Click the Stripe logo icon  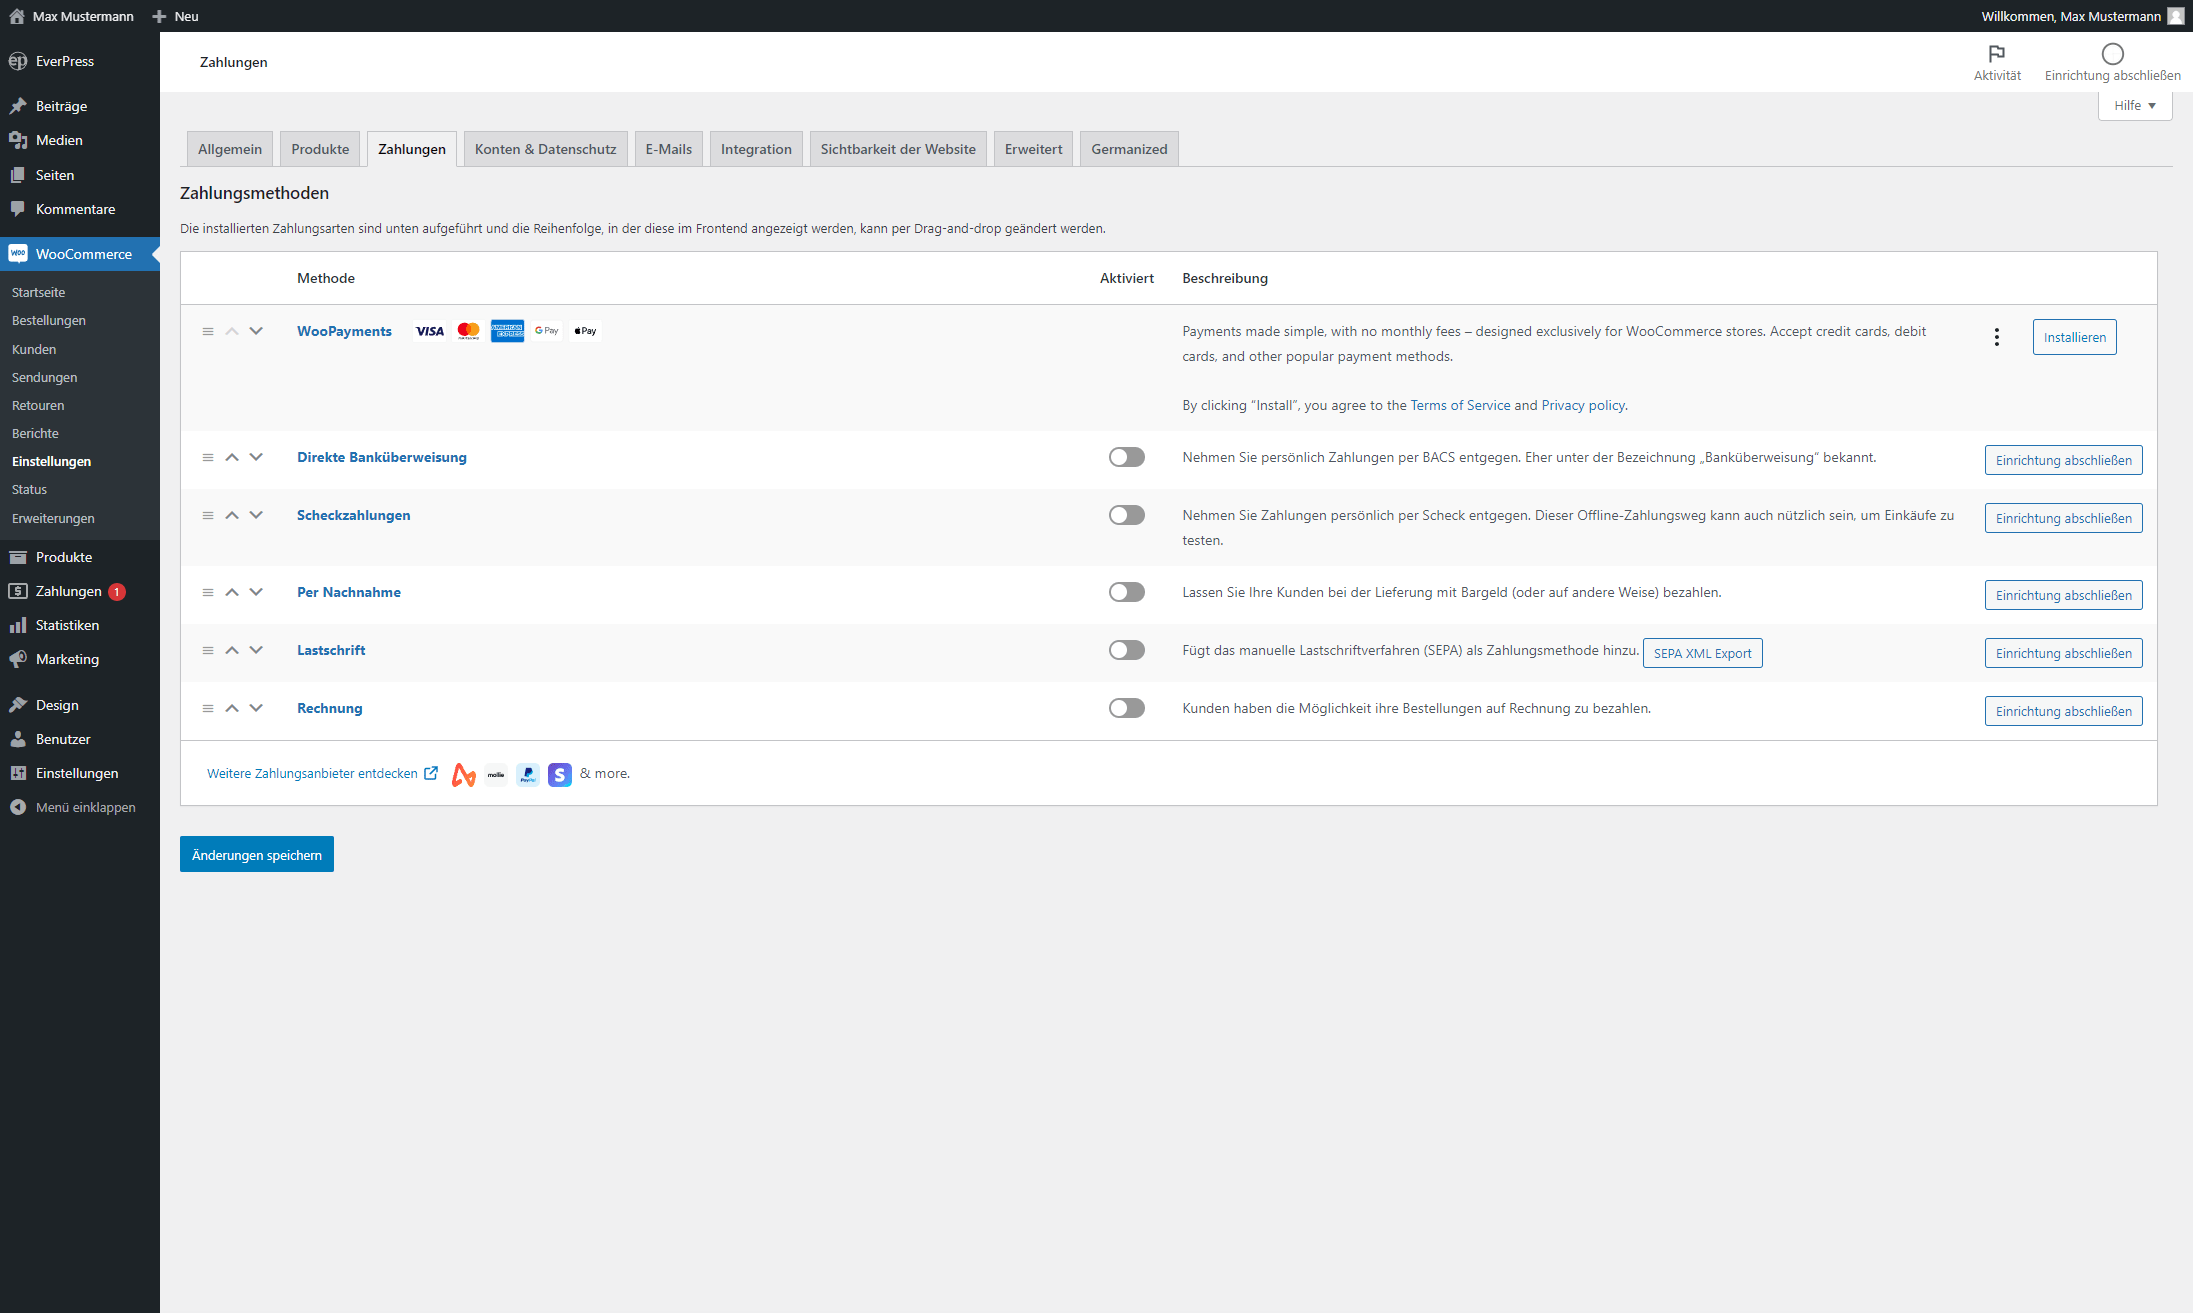point(559,774)
